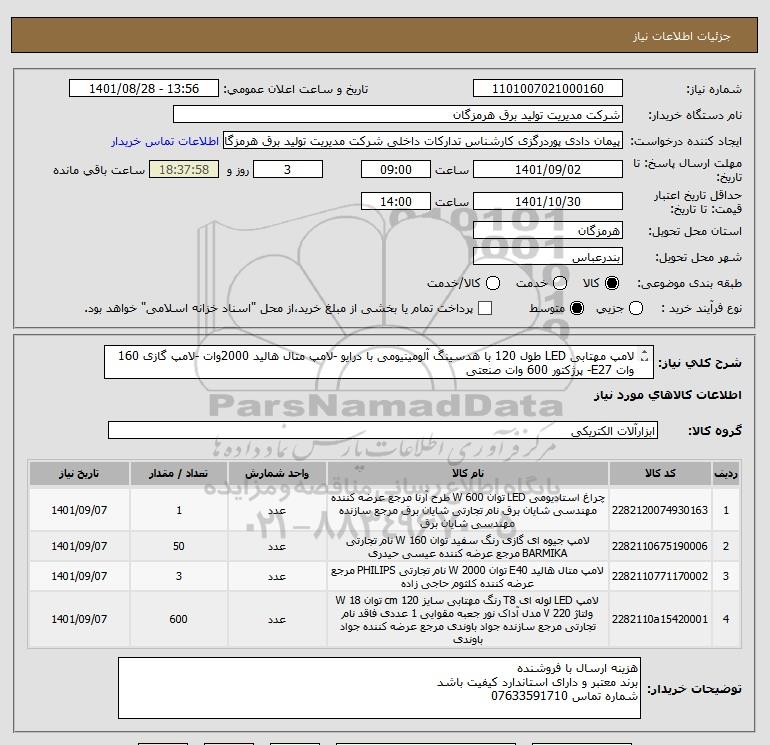Click the description box resize spinner arrows
This screenshot has width=770, height=745.
pos(645,356)
